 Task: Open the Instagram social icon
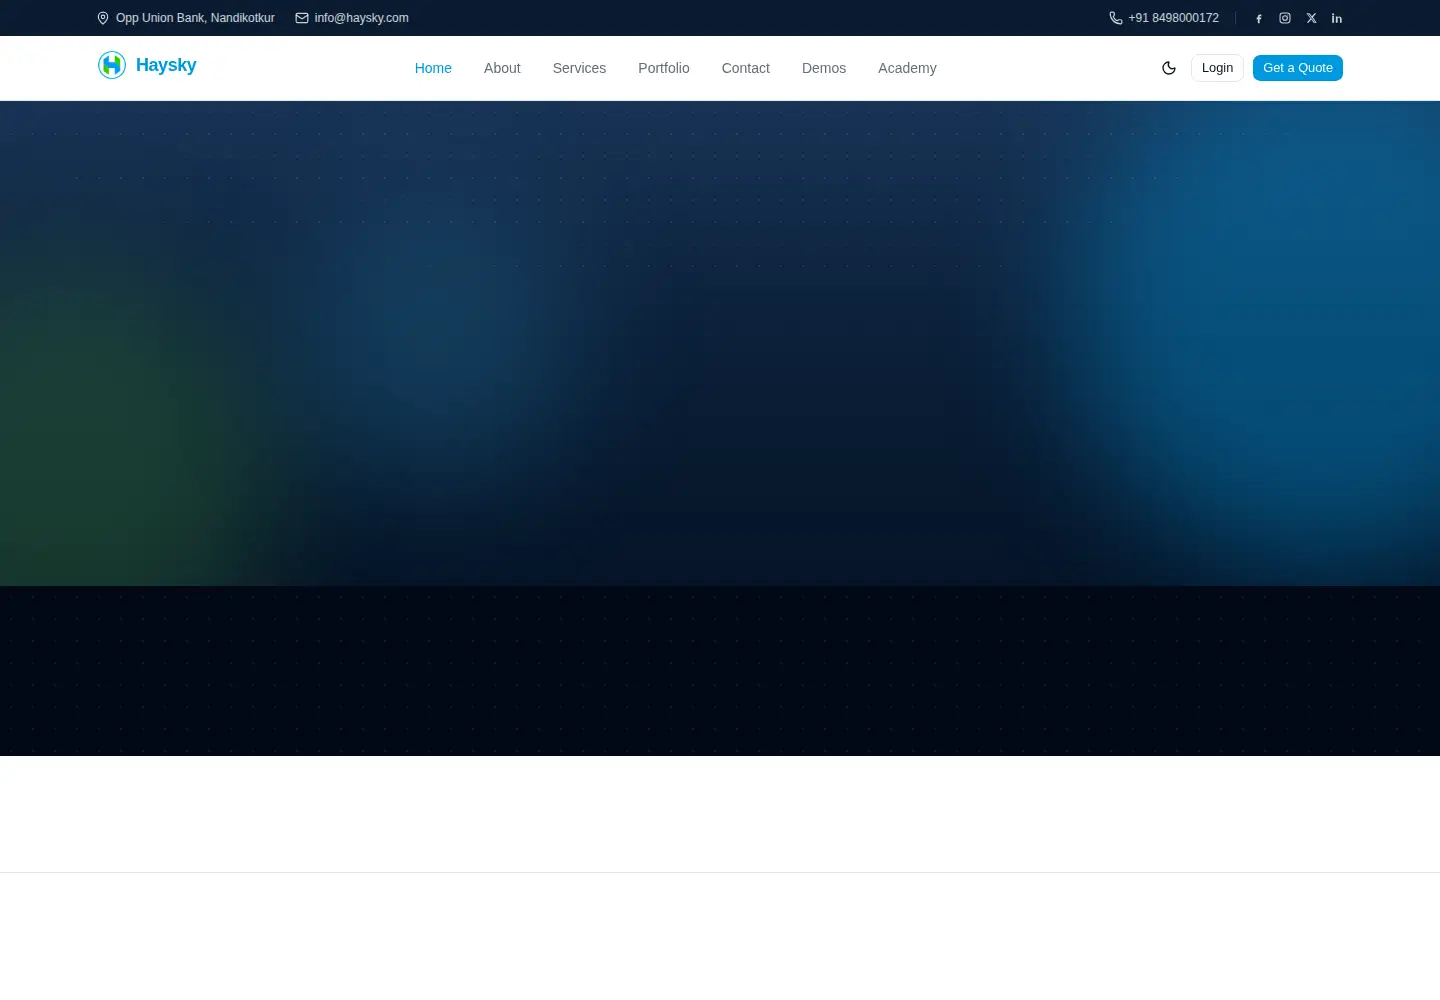pyautogui.click(x=1285, y=18)
